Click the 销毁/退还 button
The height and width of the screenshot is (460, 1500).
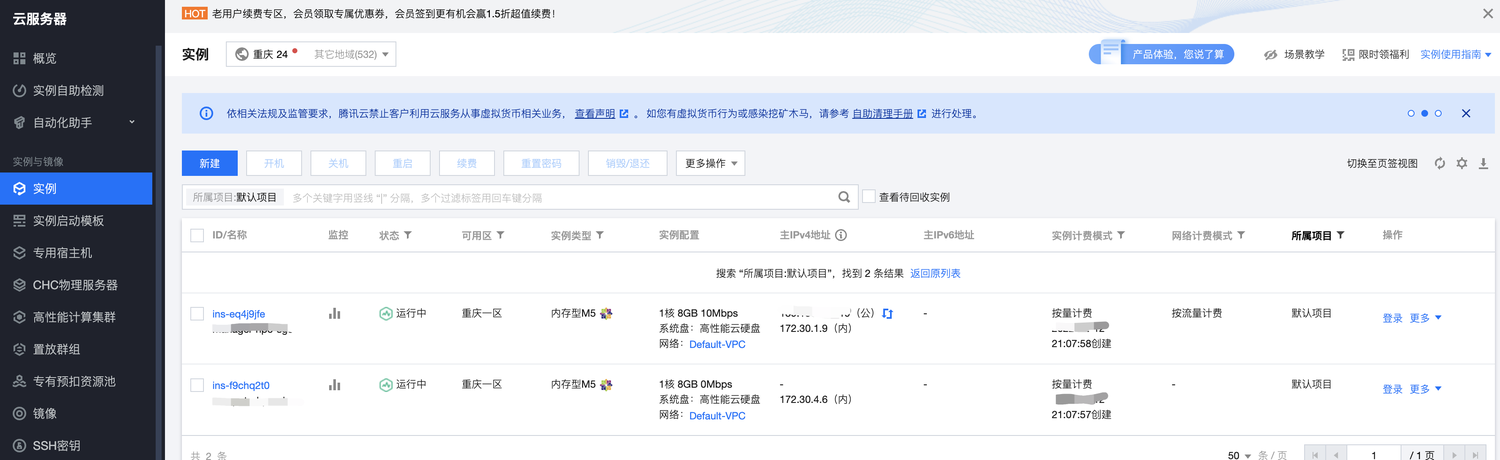tap(627, 163)
